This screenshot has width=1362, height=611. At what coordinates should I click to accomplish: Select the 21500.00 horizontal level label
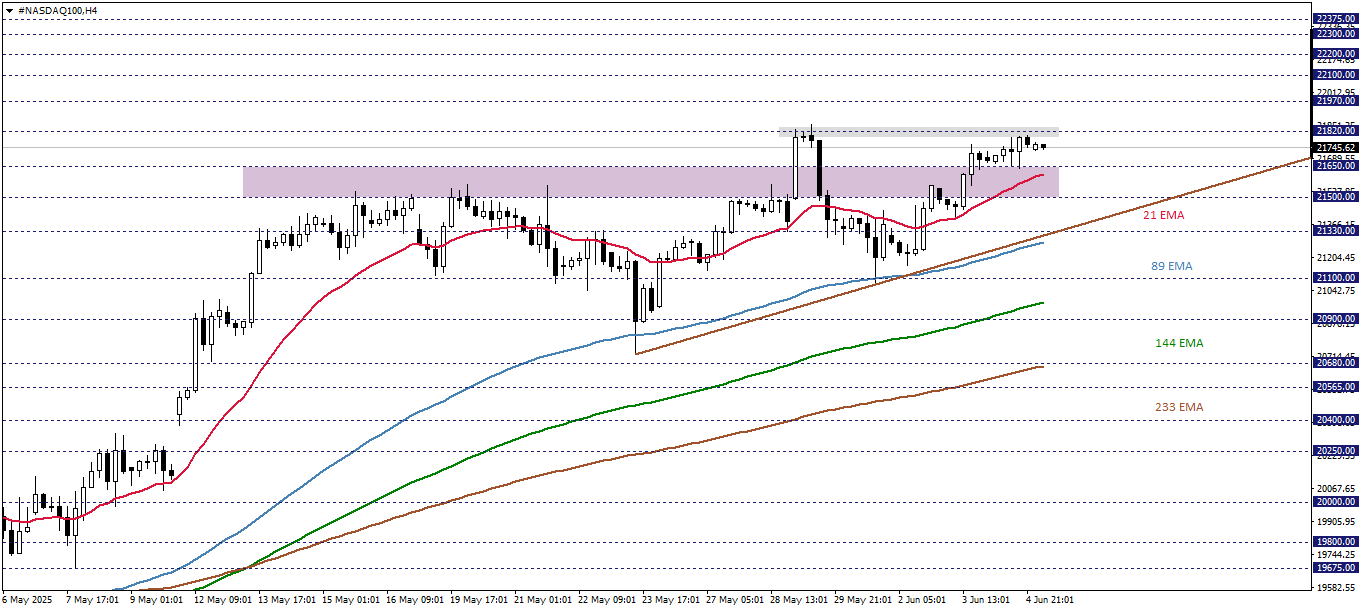pyautogui.click(x=1336, y=197)
